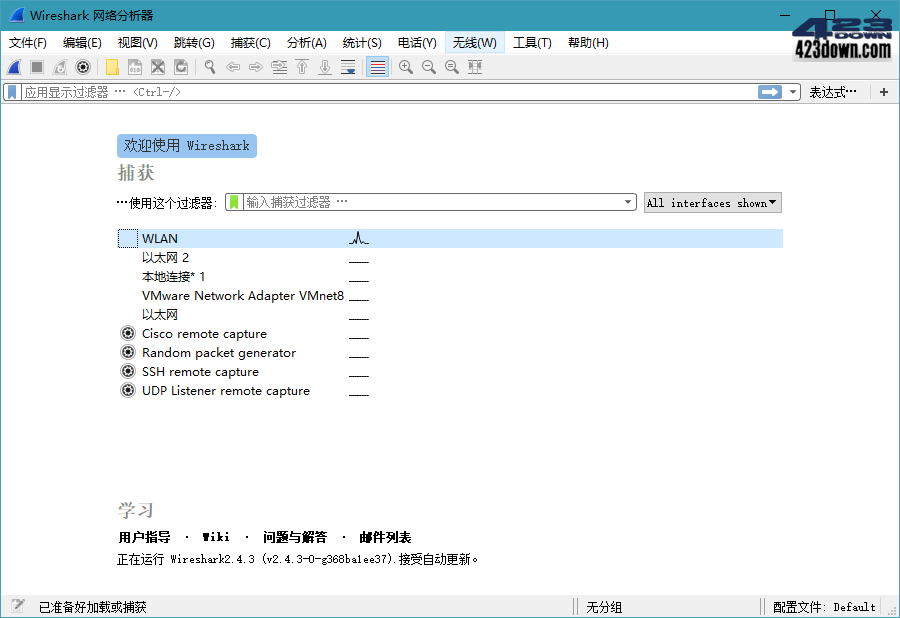Open the 问题与解答 link
Viewport: 900px width, 618px height.
[x=295, y=537]
